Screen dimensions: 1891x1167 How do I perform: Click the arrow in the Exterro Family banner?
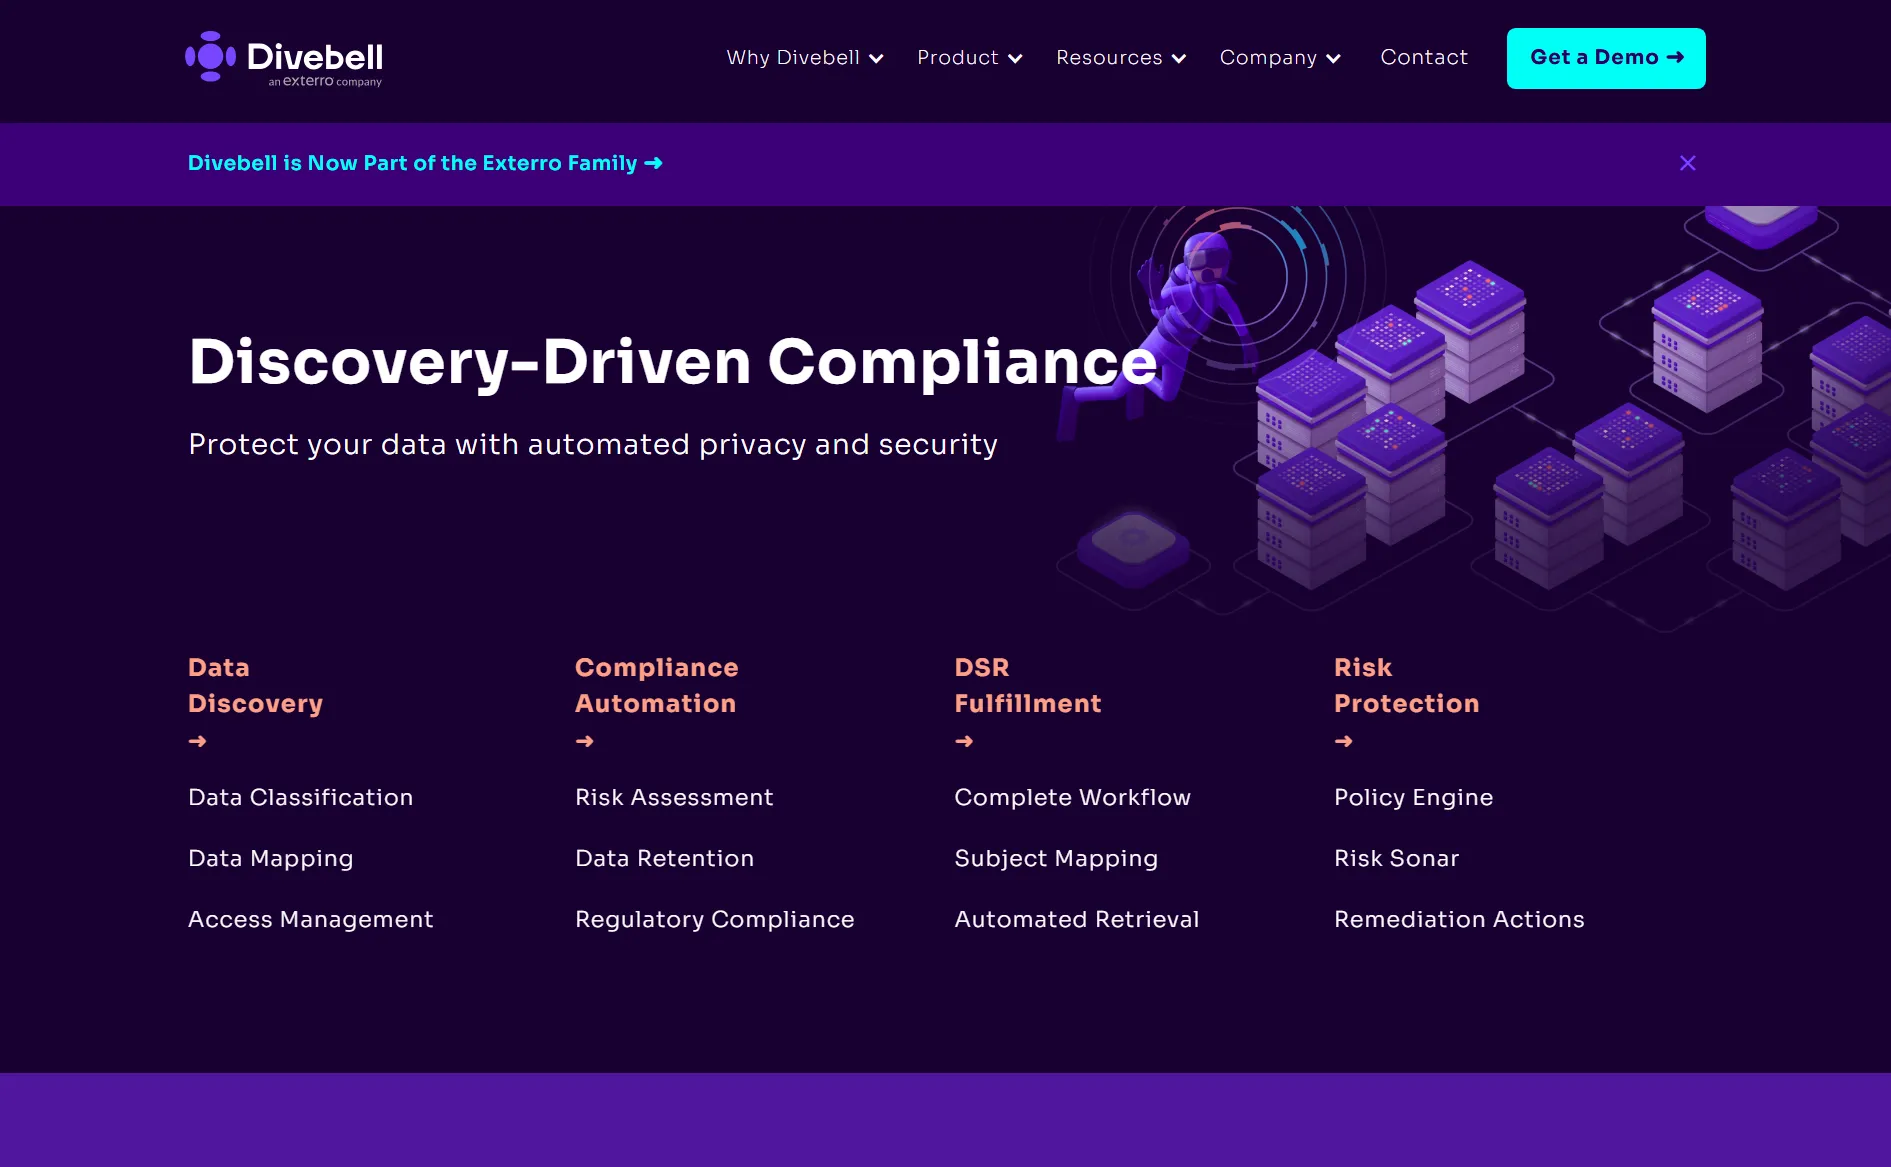(653, 163)
